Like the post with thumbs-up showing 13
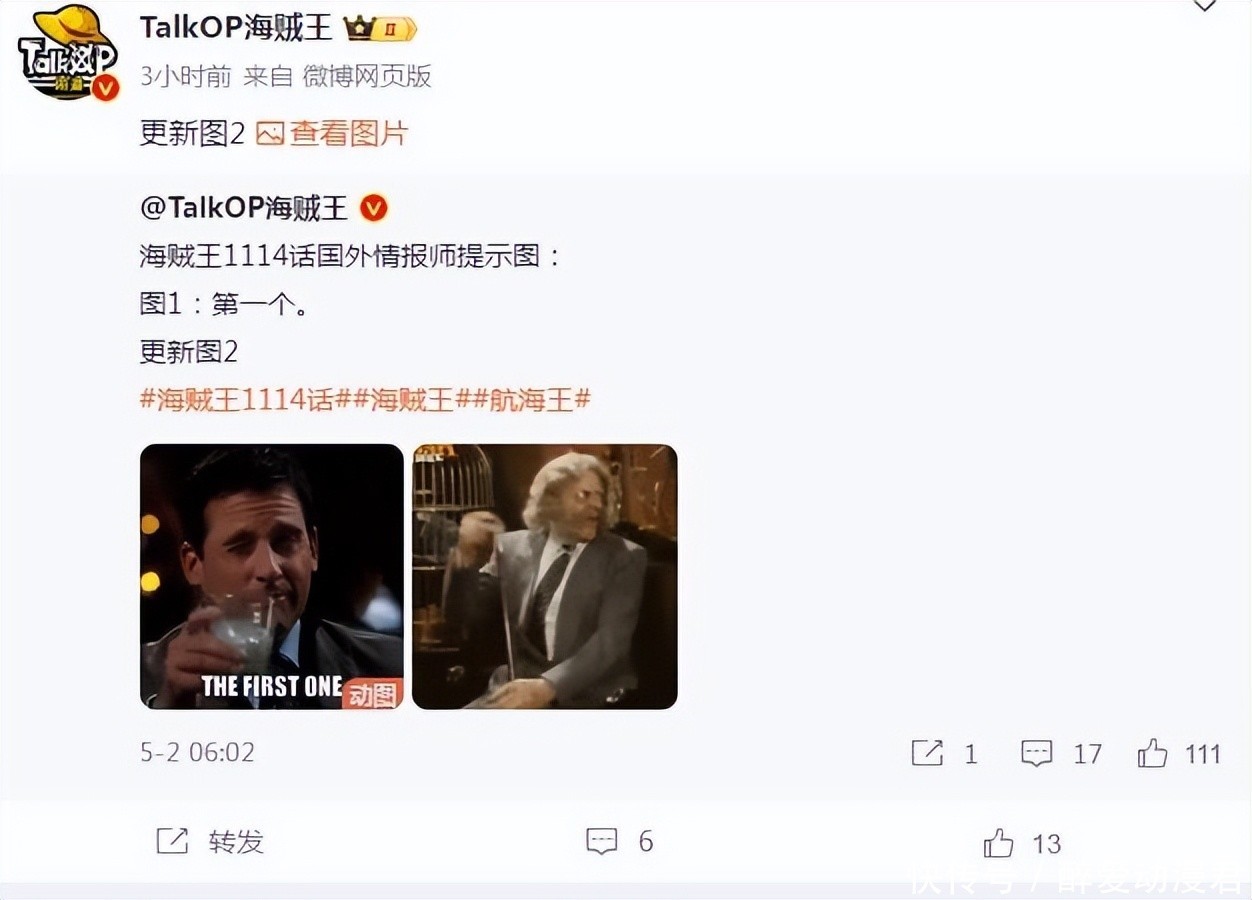 pyautogui.click(x=999, y=843)
